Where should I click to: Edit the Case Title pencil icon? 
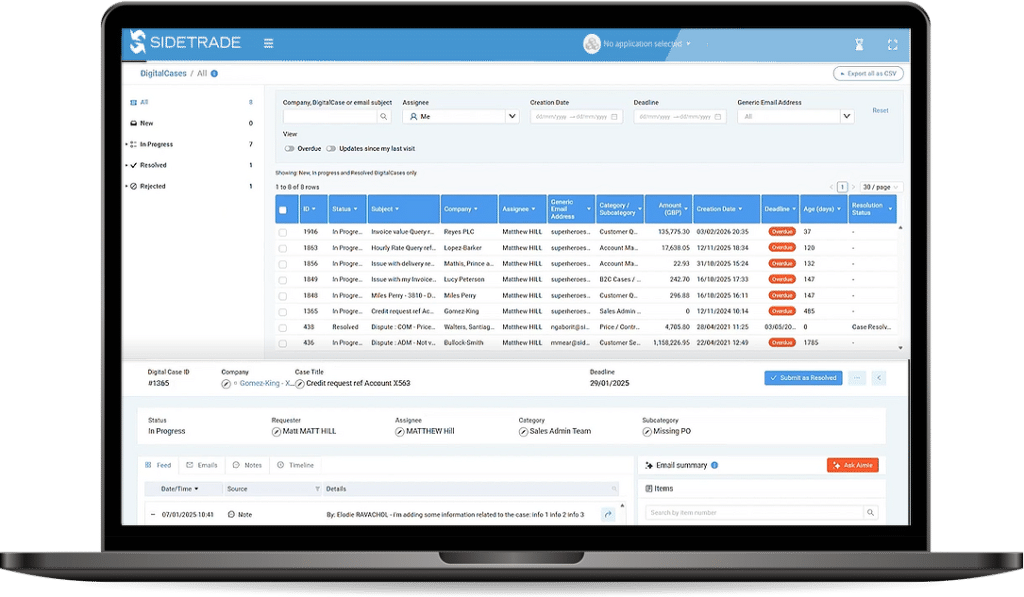(x=299, y=383)
